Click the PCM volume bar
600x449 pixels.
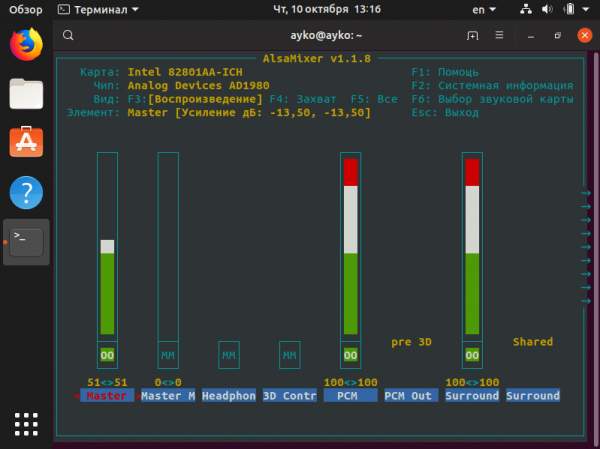351,247
